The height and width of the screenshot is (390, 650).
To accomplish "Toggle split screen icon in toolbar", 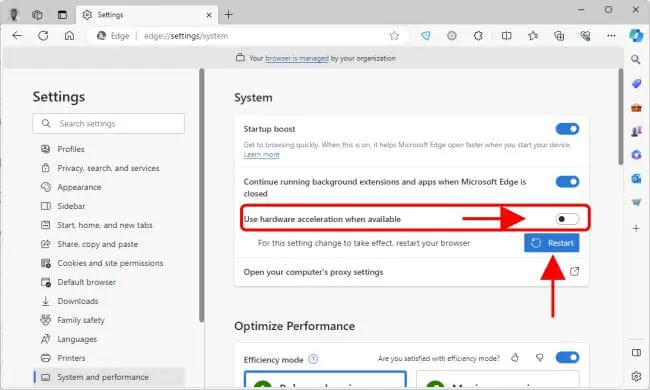I will point(507,36).
